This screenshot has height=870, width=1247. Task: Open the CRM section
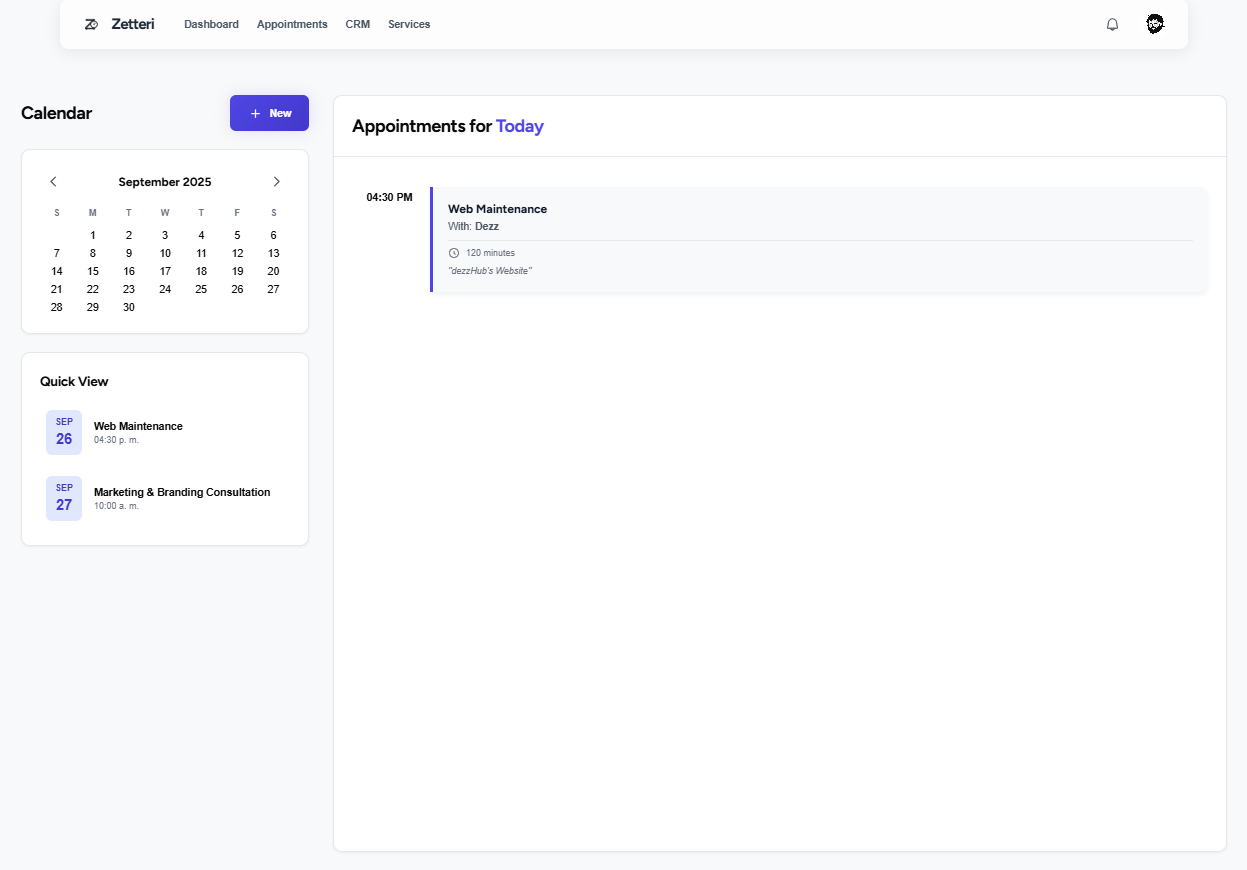coord(358,24)
